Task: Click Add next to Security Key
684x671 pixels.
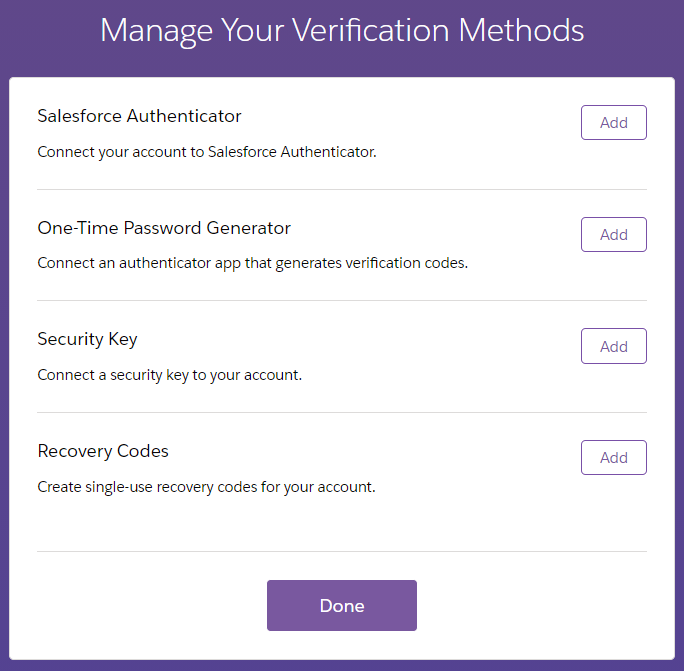Action: pos(613,346)
